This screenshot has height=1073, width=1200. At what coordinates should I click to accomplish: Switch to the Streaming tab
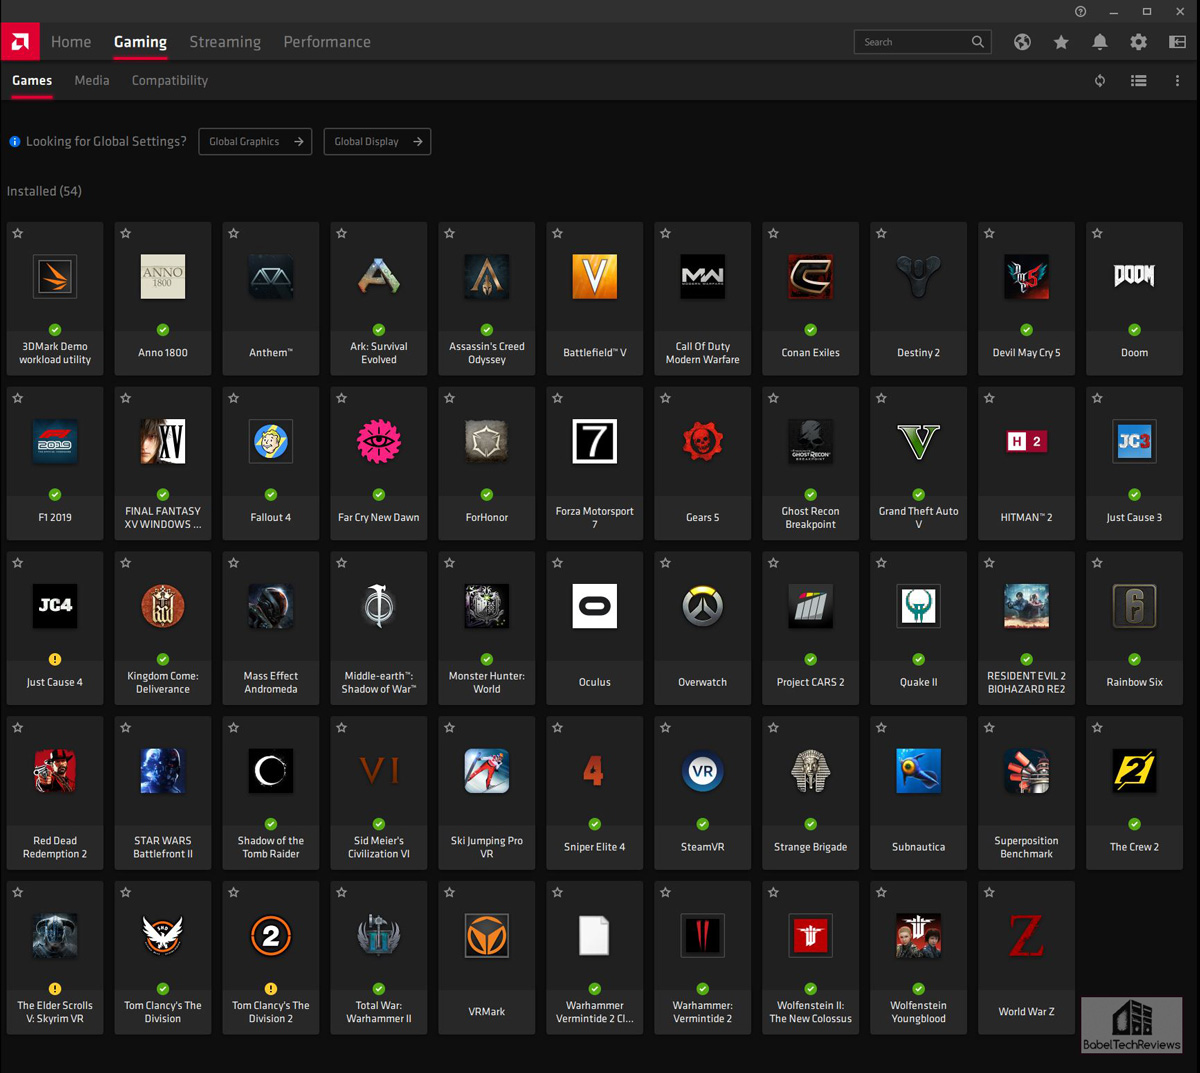click(x=225, y=42)
